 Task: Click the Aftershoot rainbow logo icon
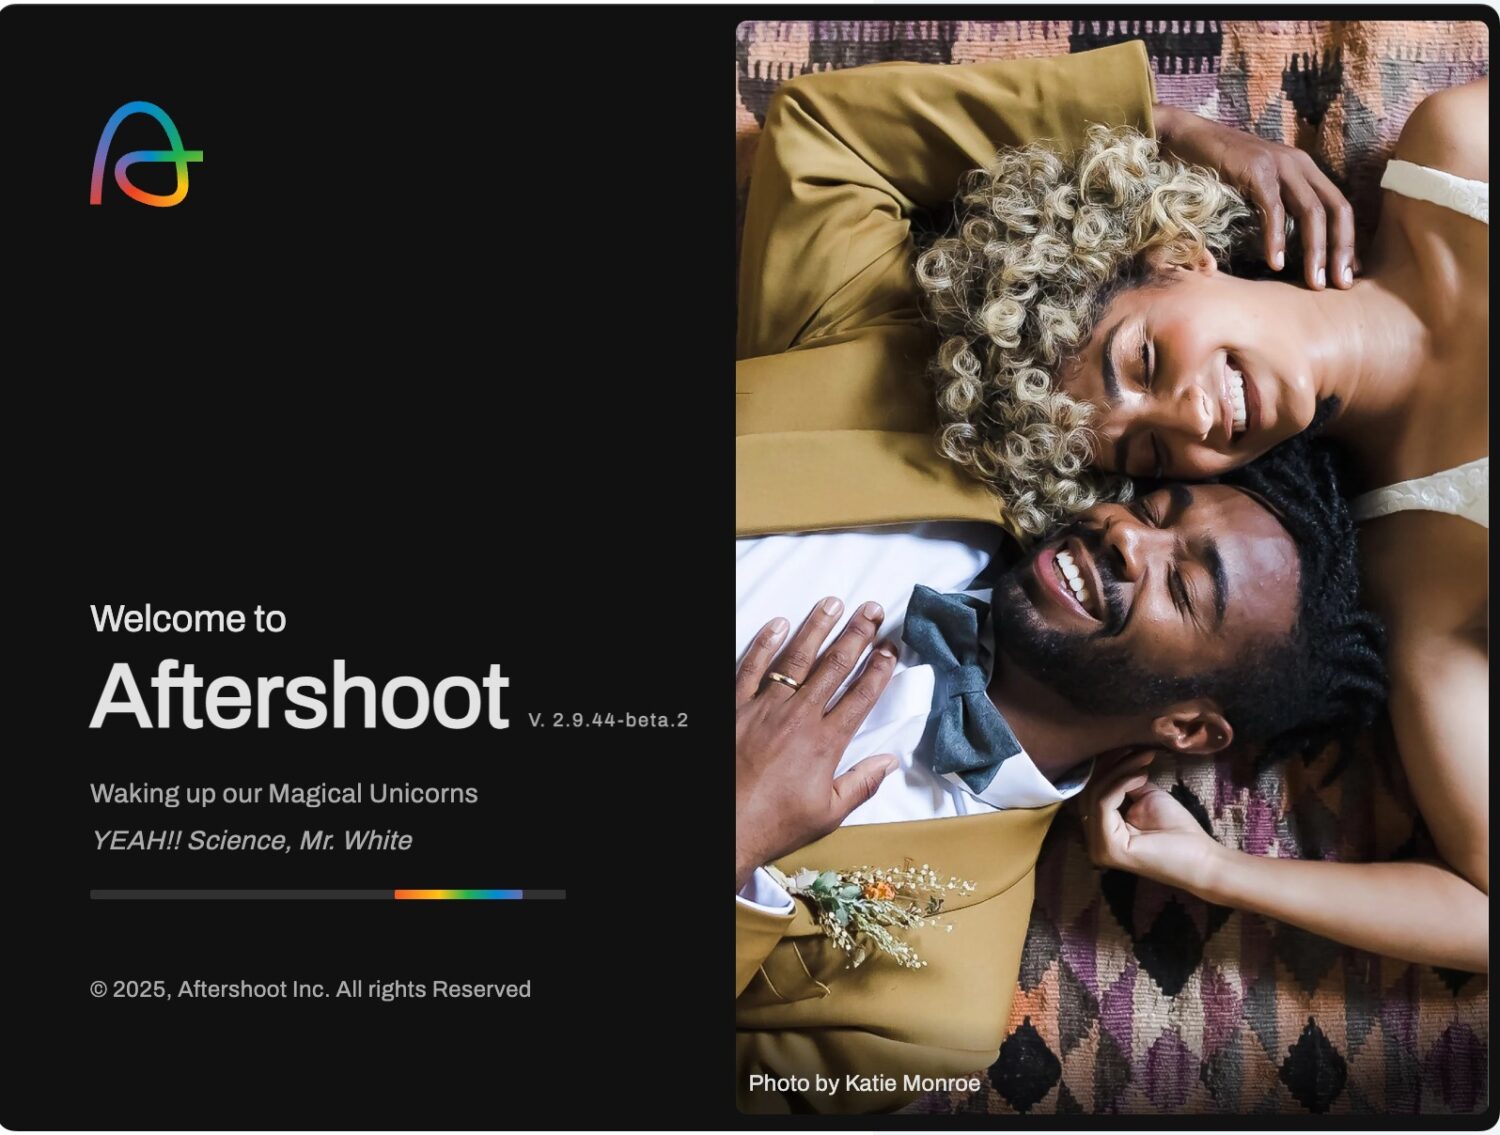tap(146, 155)
